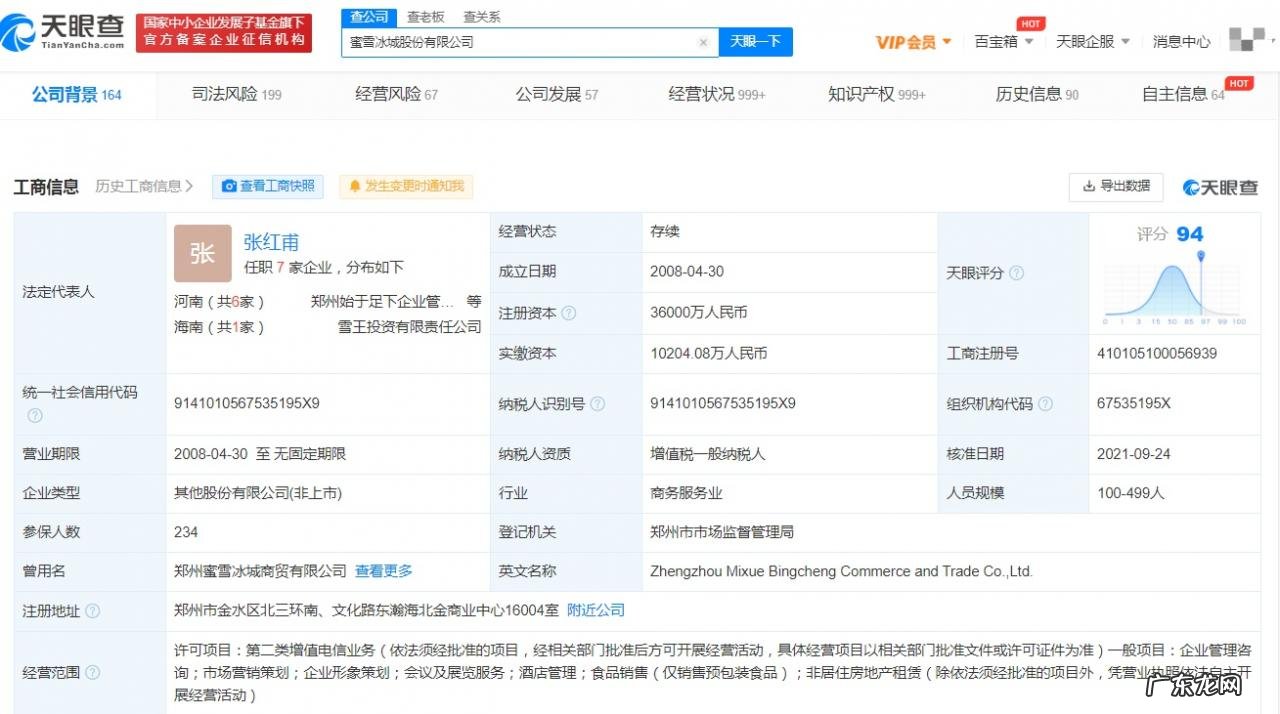Open the VIP会员 dropdown menu

[x=913, y=42]
